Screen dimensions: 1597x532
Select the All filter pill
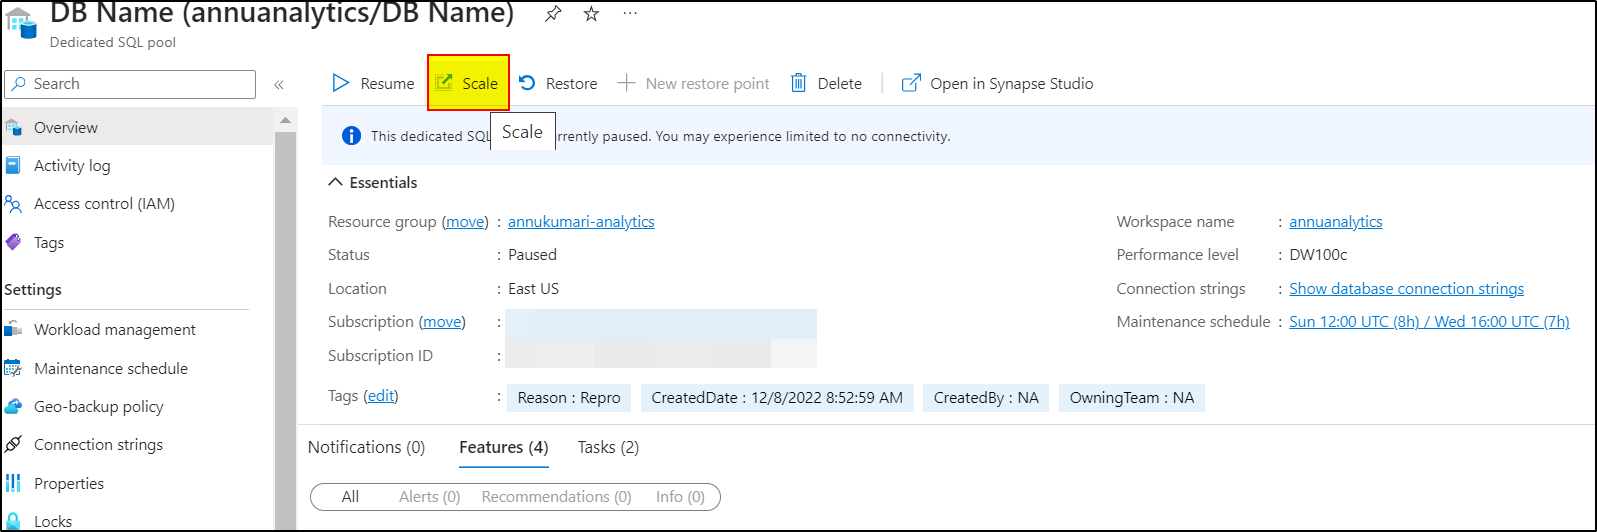tap(350, 497)
